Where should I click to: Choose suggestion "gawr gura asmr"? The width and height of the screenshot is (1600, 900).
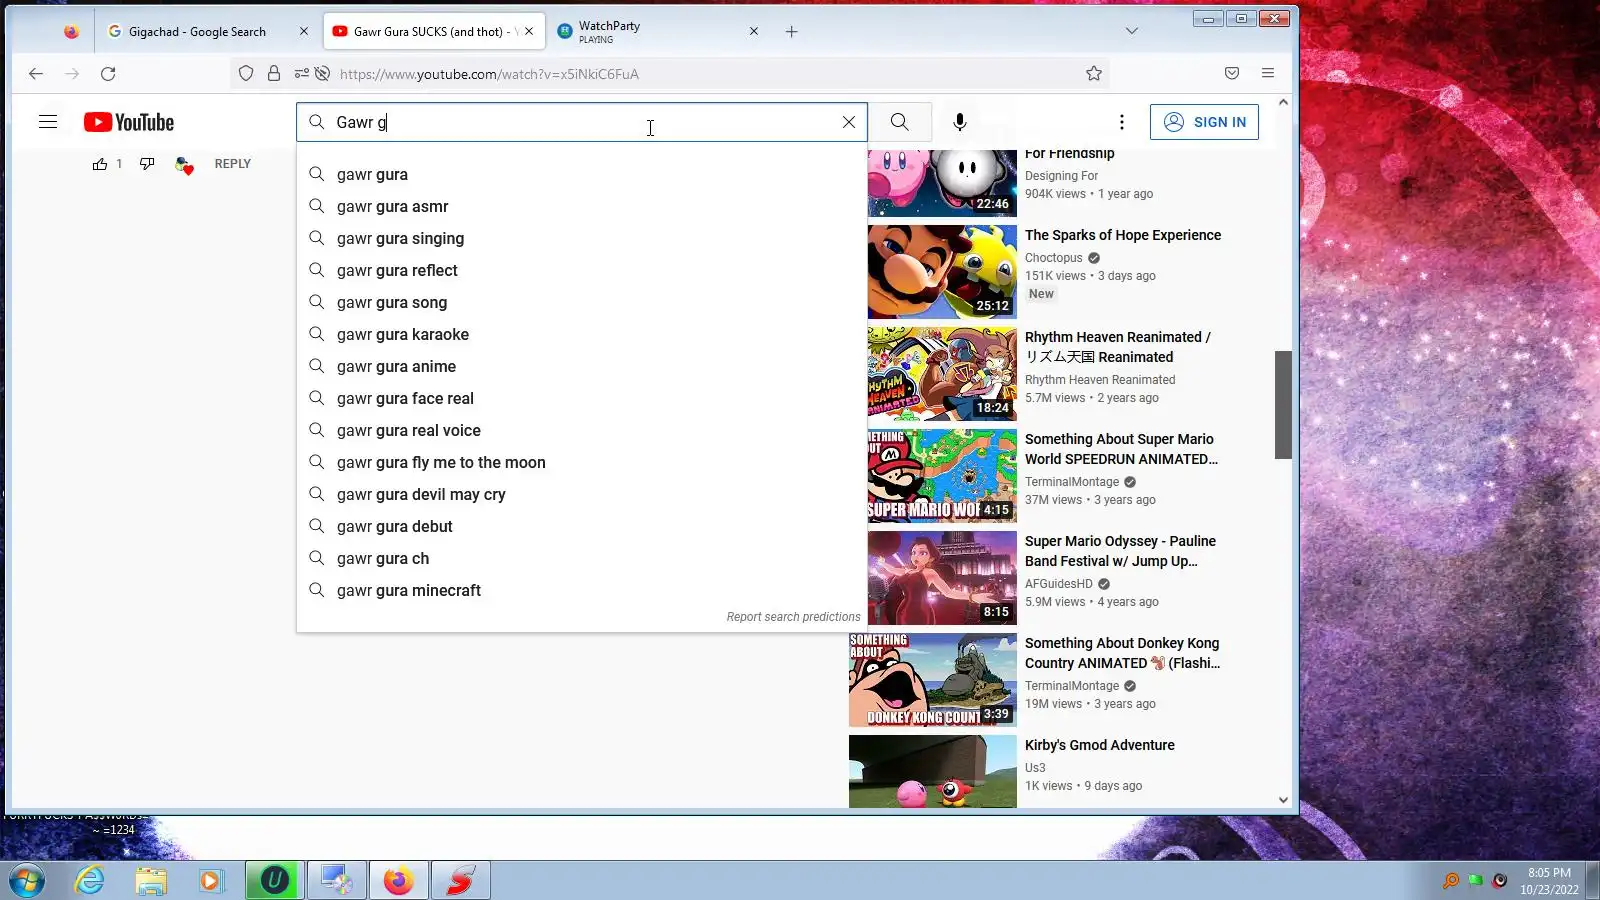[582, 206]
